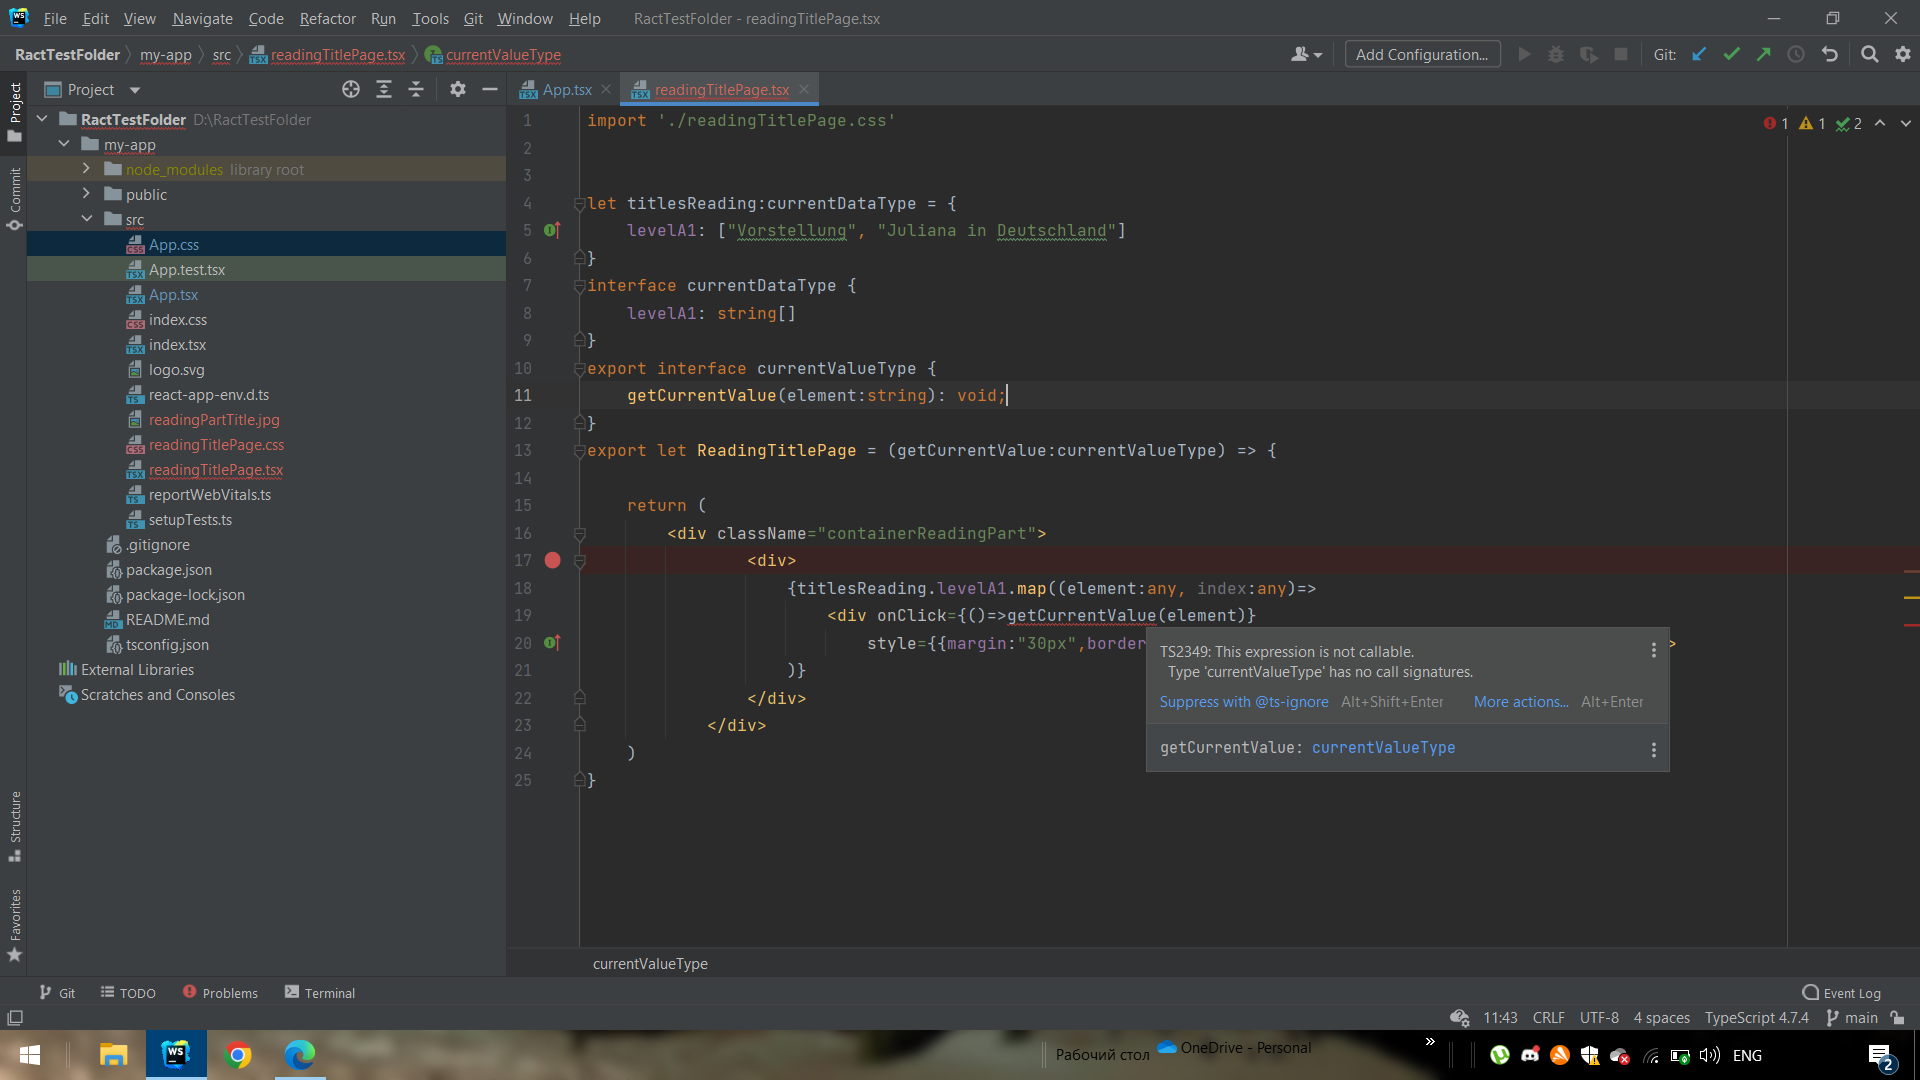Viewport: 1920px width, 1080px height.
Task: Open Microsoft Edge from the taskbar
Action: [x=299, y=1055]
